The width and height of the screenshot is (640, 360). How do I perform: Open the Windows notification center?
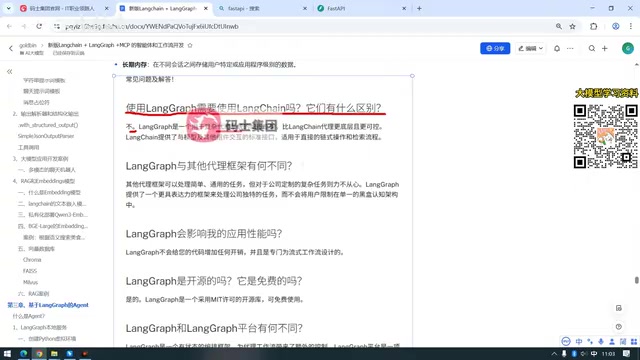point(627,353)
